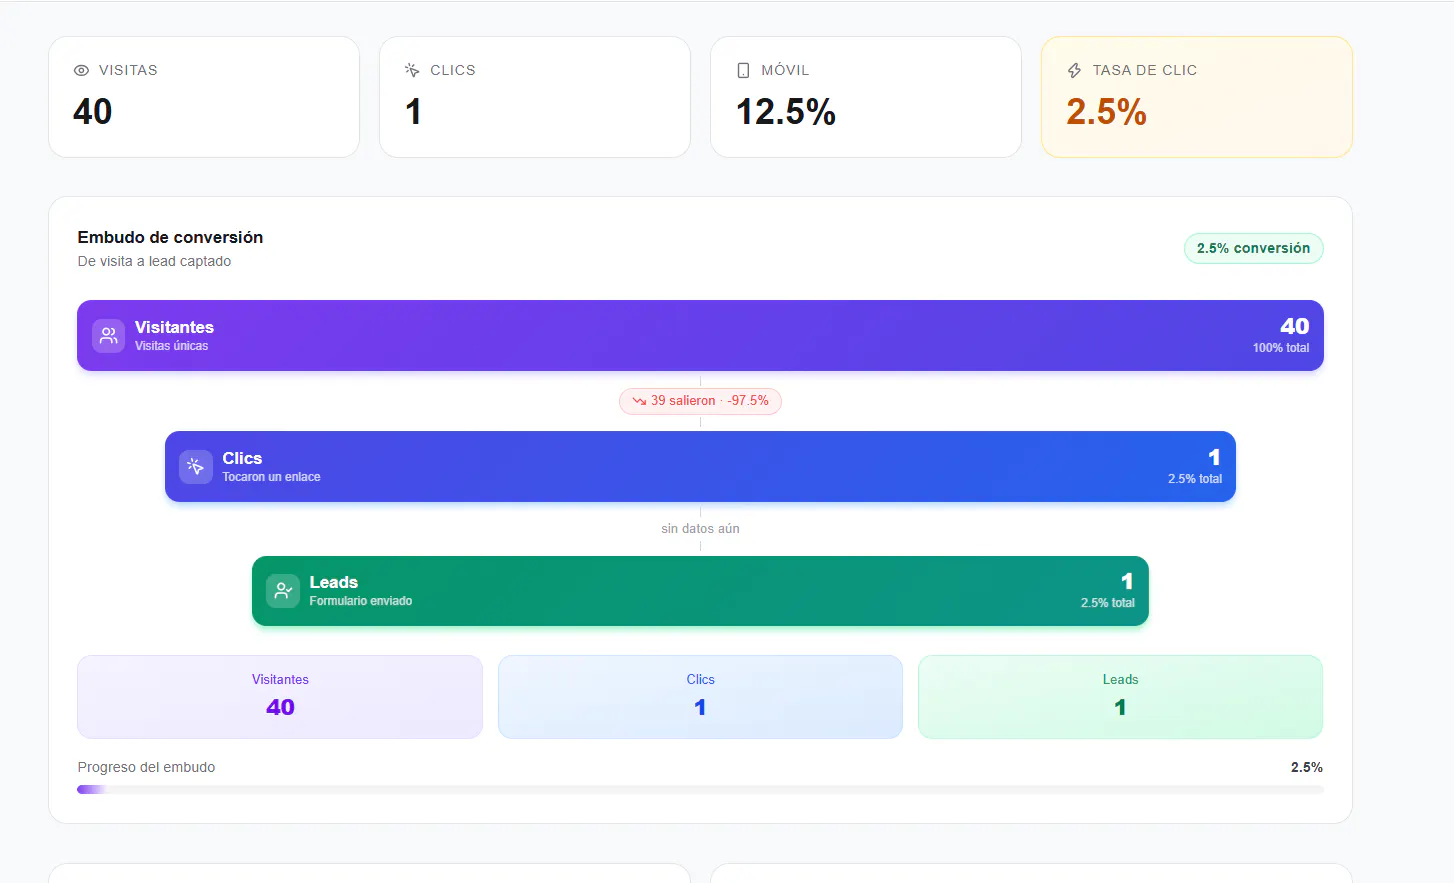Click the 39 salieron -97.5% badge
The height and width of the screenshot is (883, 1454).
tap(700, 401)
